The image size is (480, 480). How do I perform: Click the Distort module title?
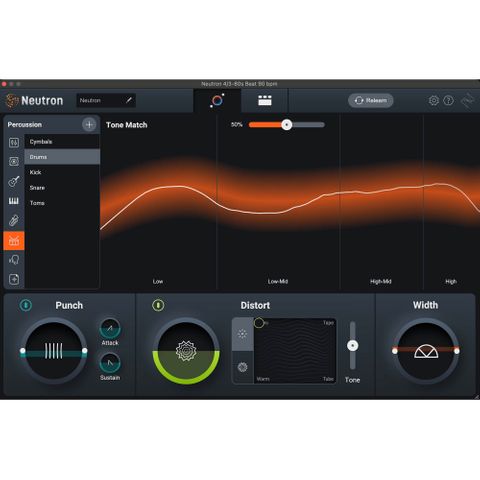(255, 305)
